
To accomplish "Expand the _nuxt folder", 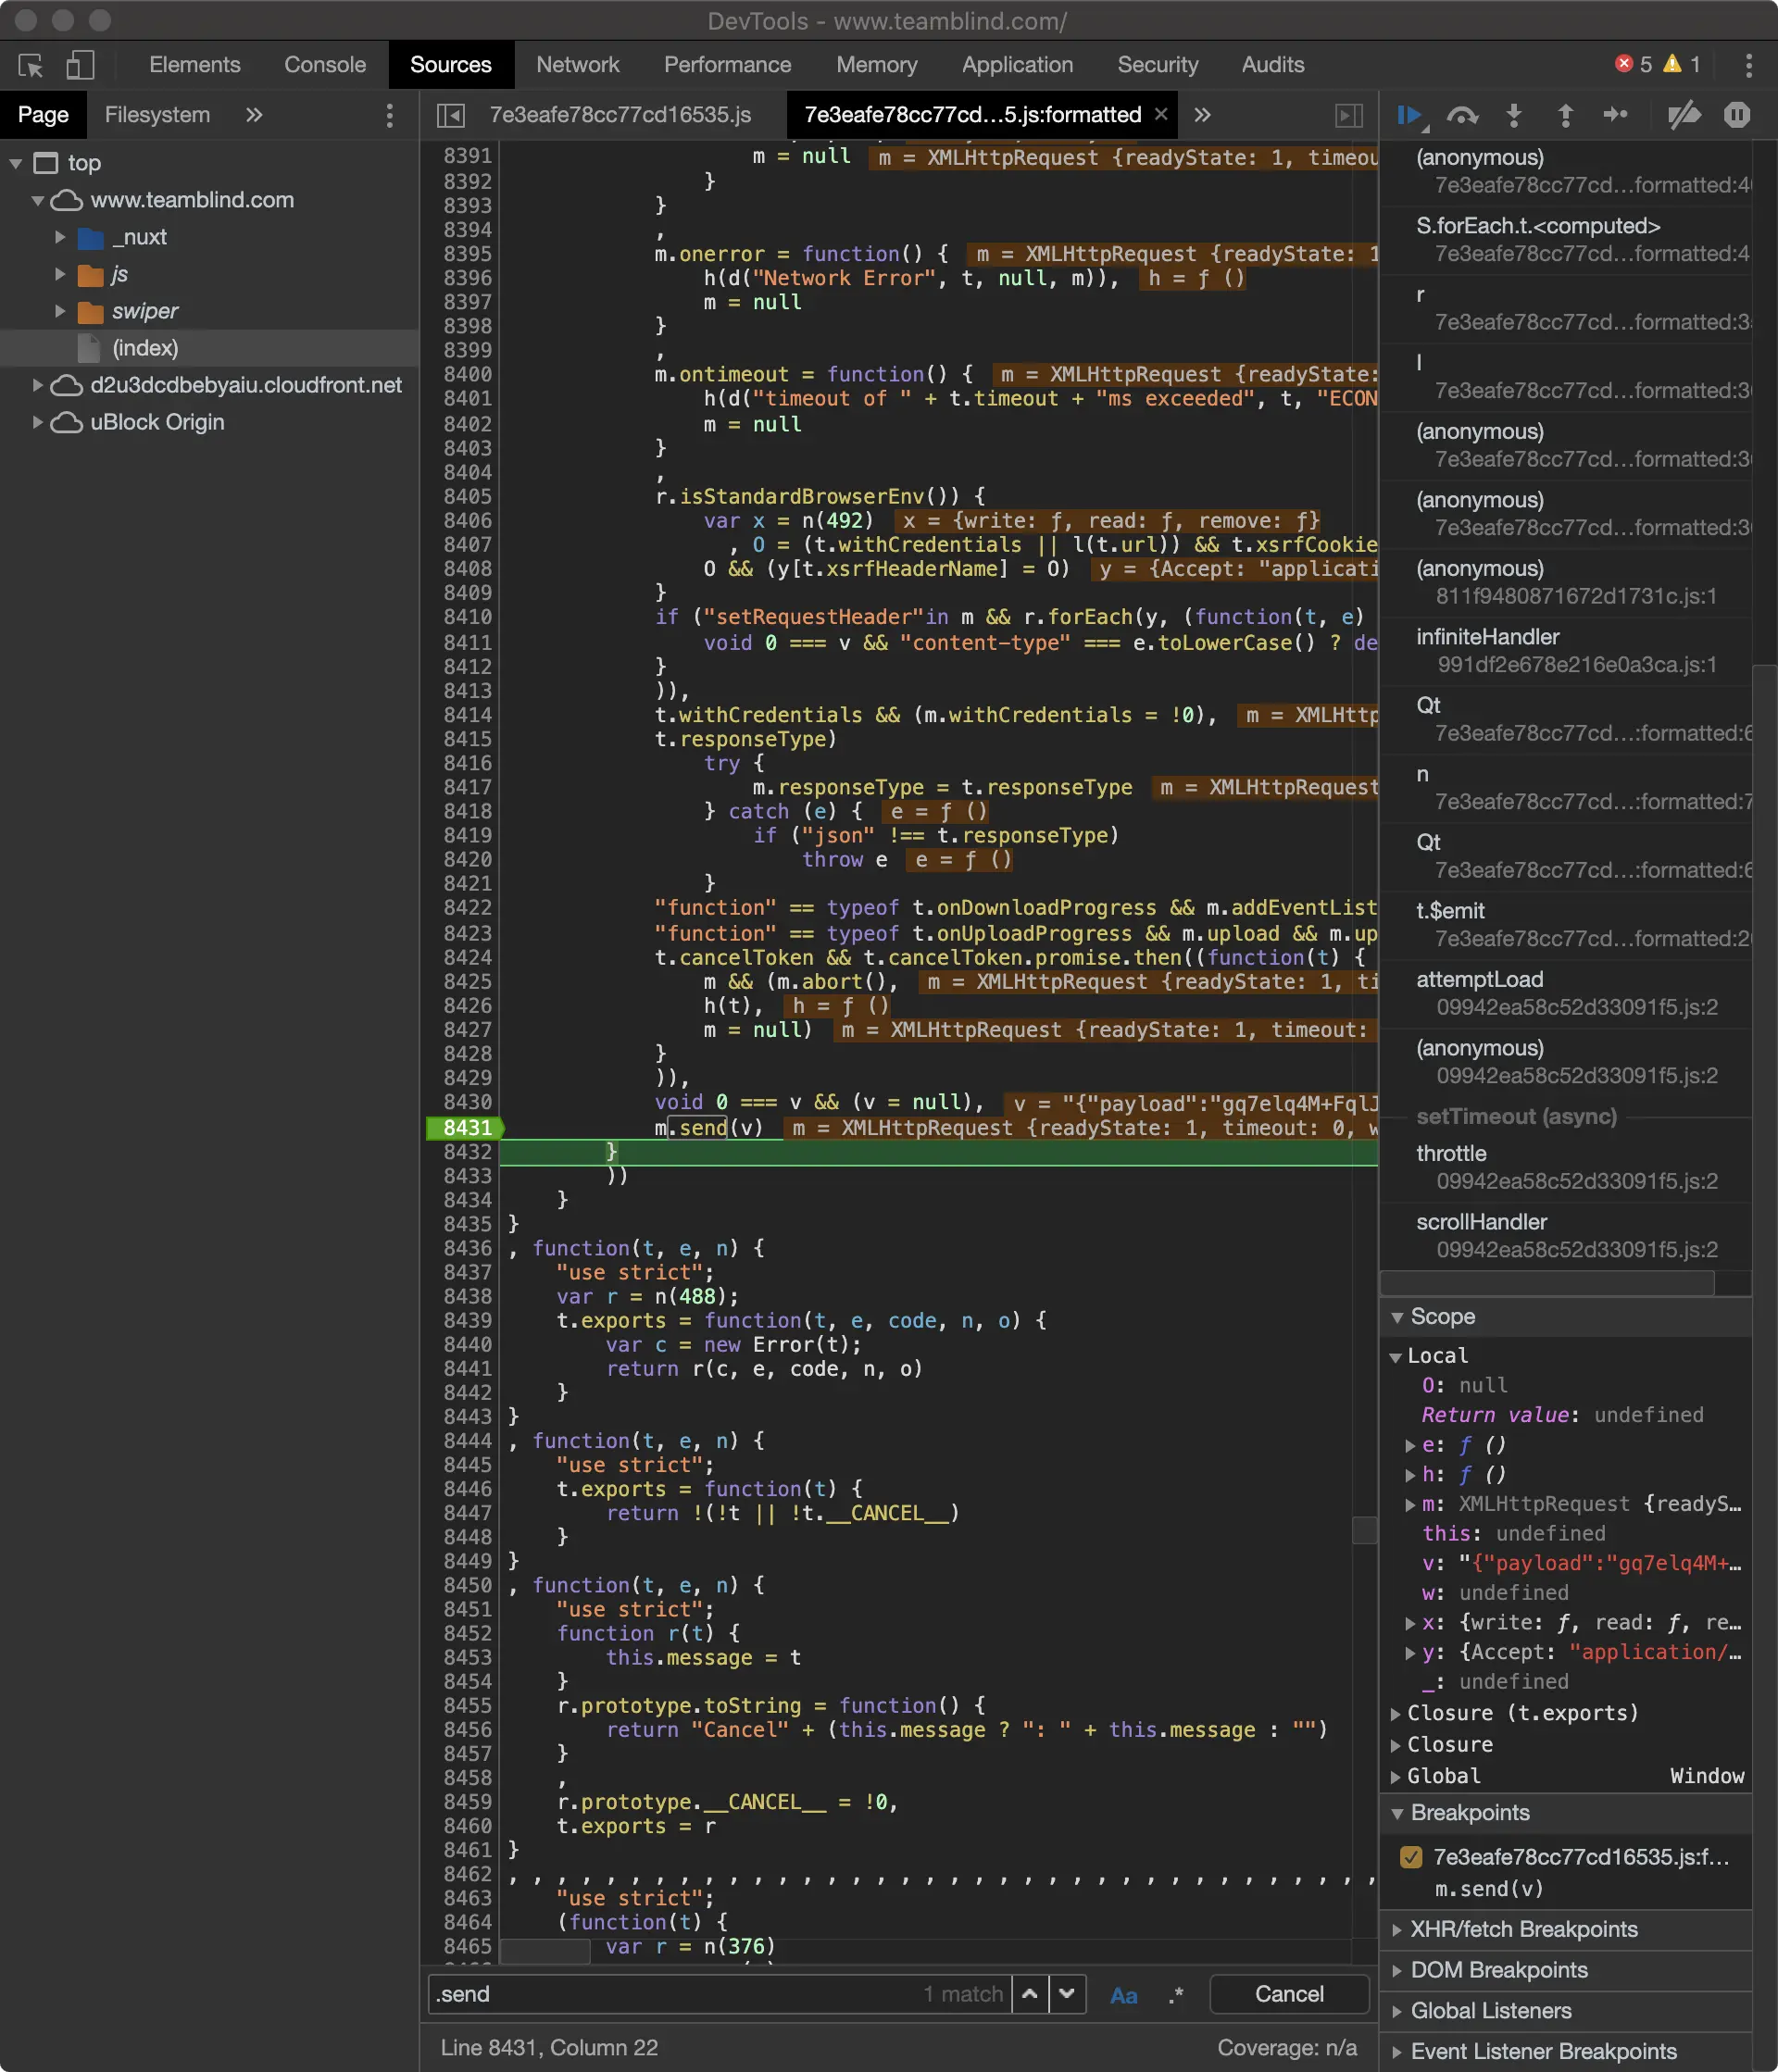I will coord(60,238).
